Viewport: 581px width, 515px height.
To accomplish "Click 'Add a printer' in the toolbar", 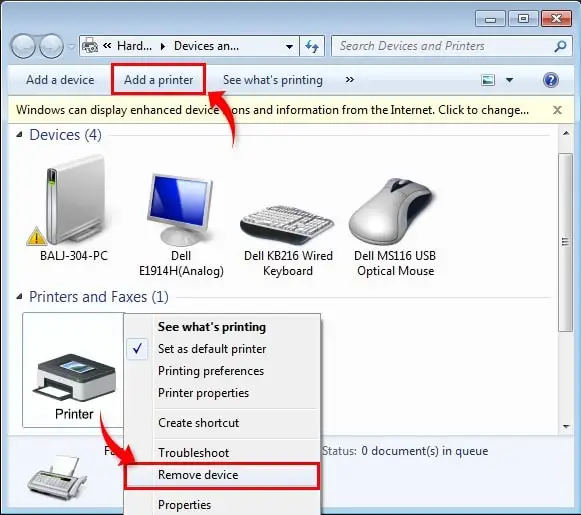I will click(x=158, y=80).
